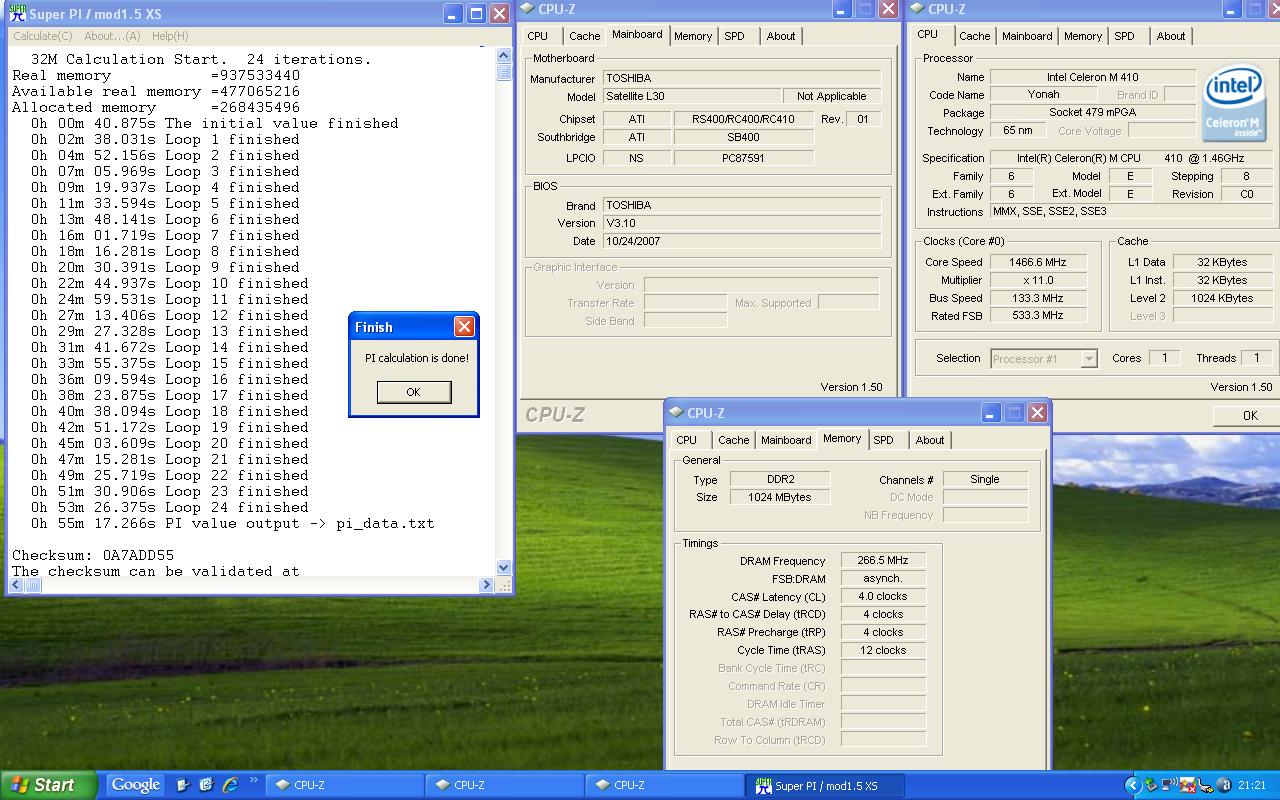Click BIOS Date value 10/24/2007

[x=742, y=241]
